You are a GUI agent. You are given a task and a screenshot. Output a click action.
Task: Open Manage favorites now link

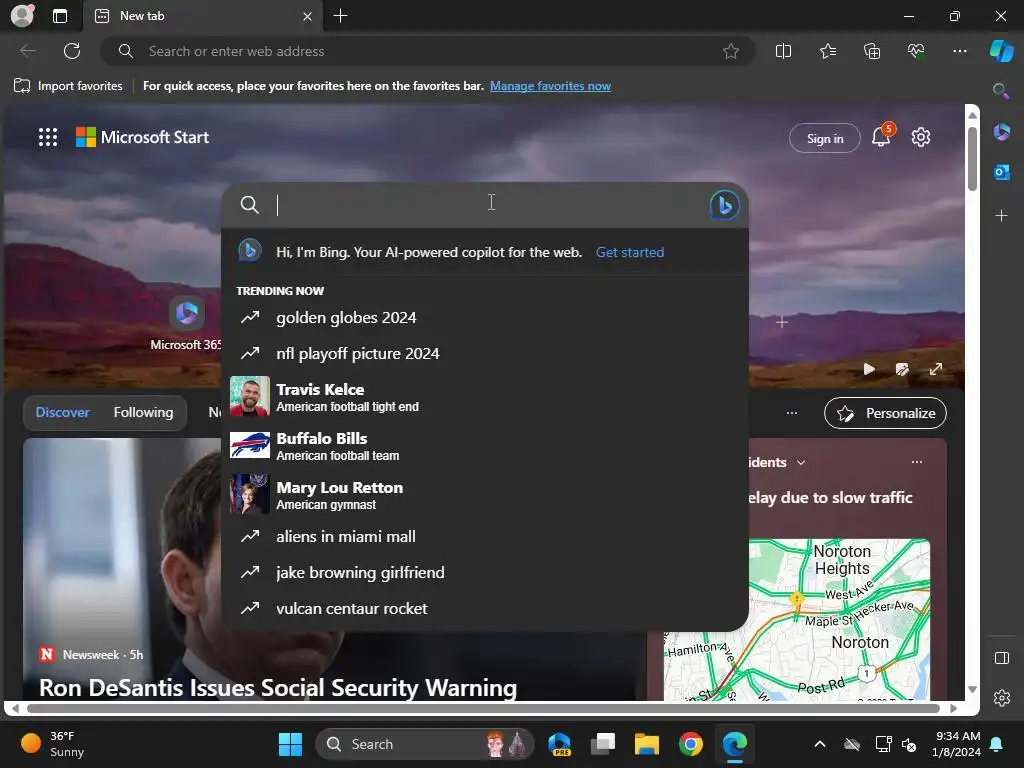[551, 86]
